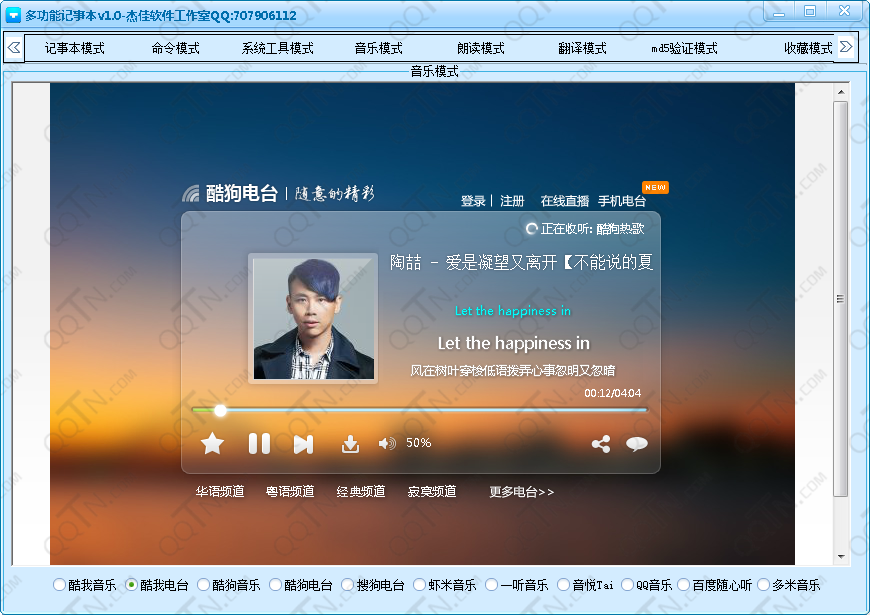
Task: Expand 更多电台 channel list
Action: click(x=521, y=492)
